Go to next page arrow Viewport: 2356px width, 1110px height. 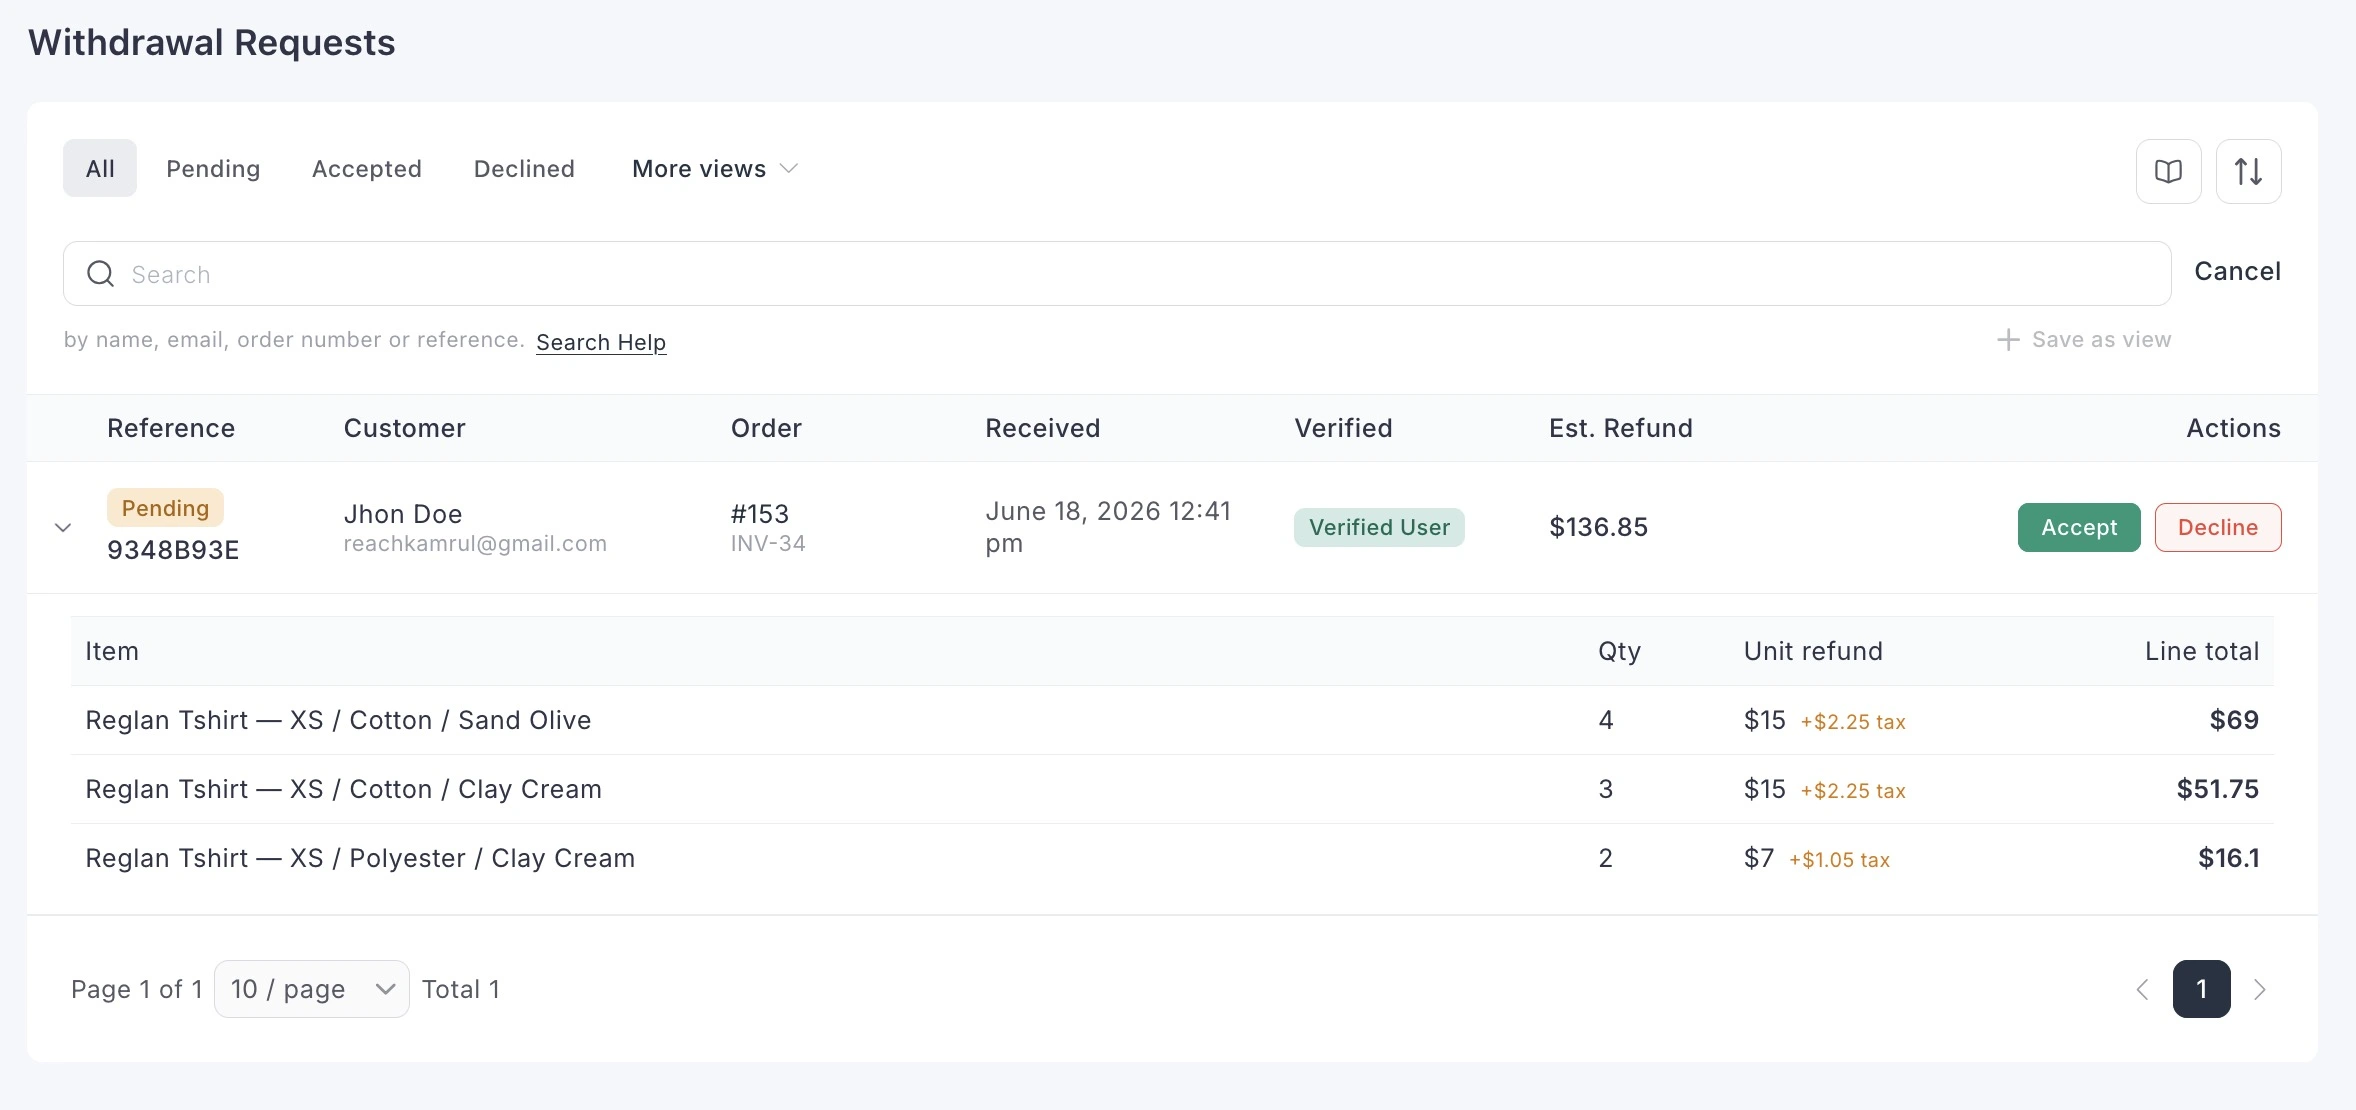[x=2259, y=989]
